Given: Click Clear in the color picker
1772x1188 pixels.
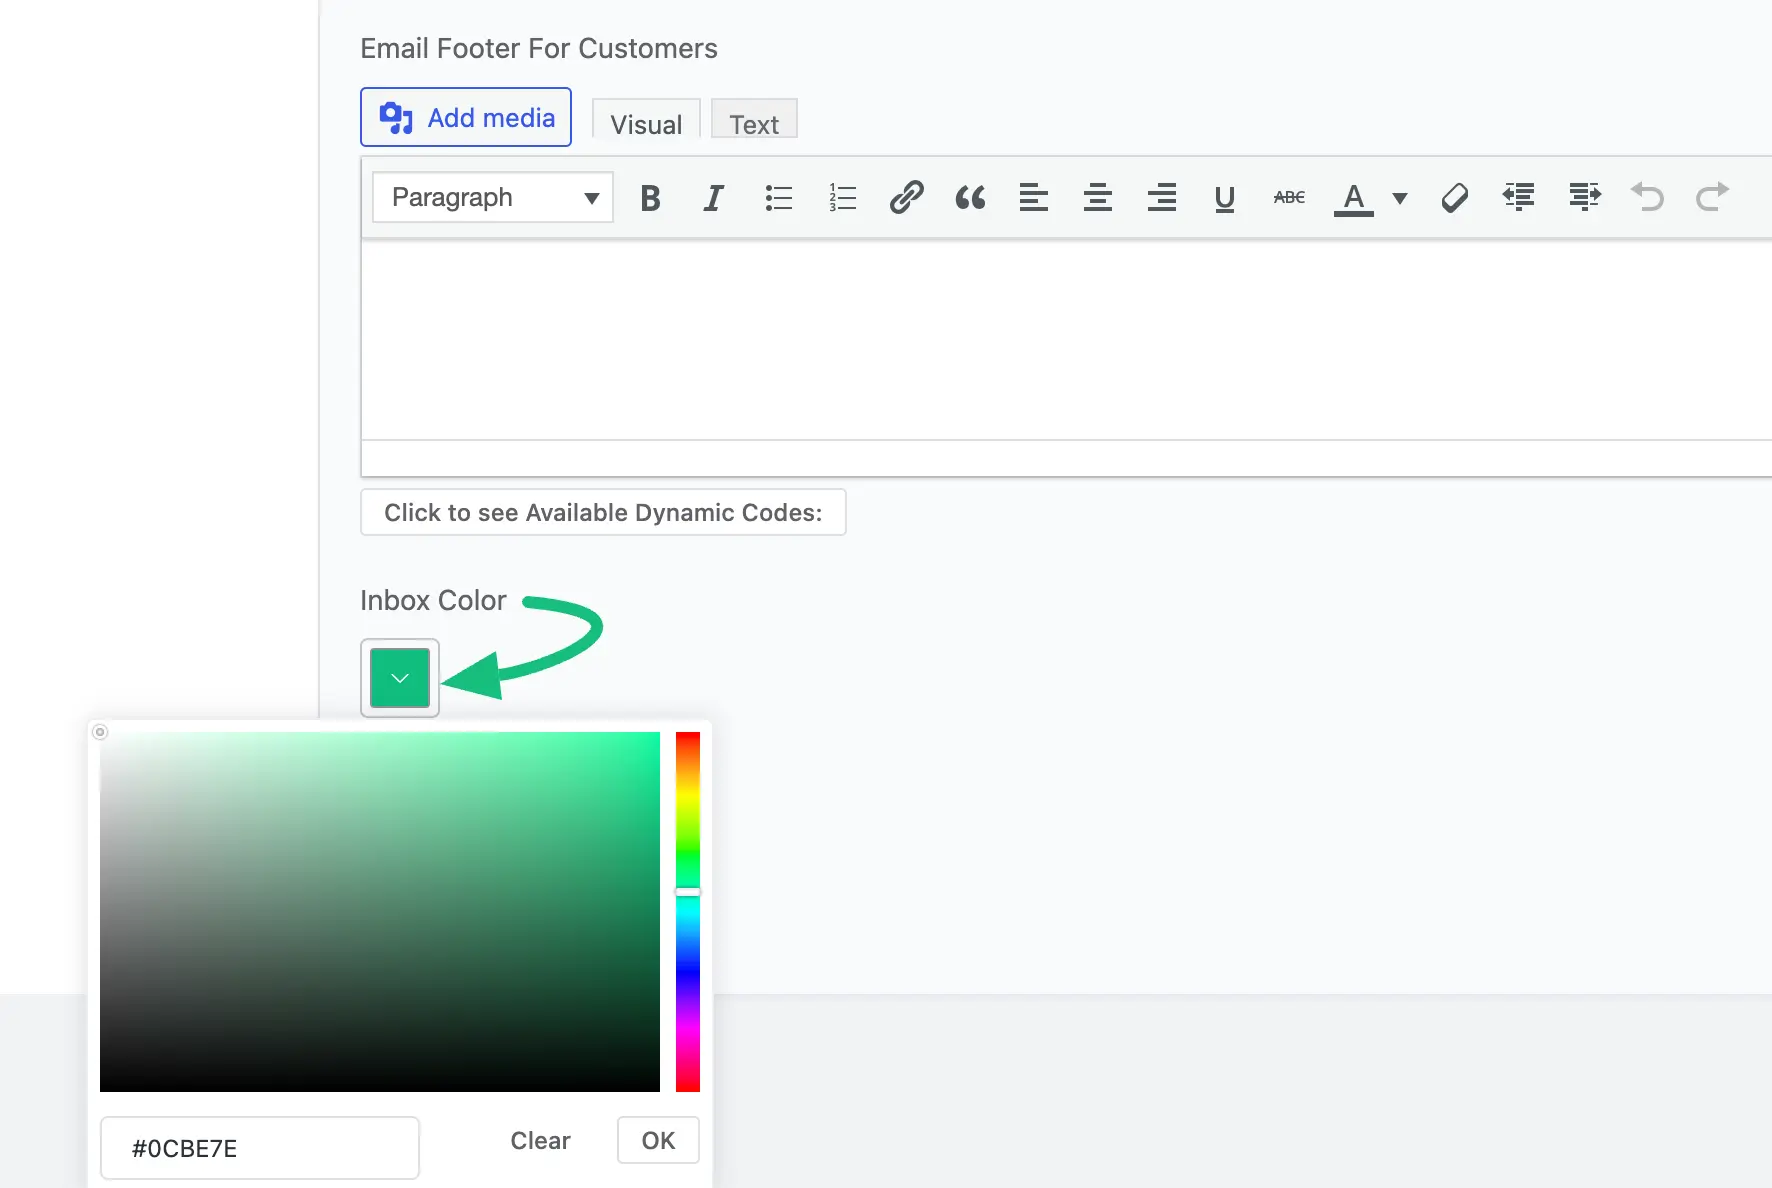Looking at the screenshot, I should [540, 1141].
